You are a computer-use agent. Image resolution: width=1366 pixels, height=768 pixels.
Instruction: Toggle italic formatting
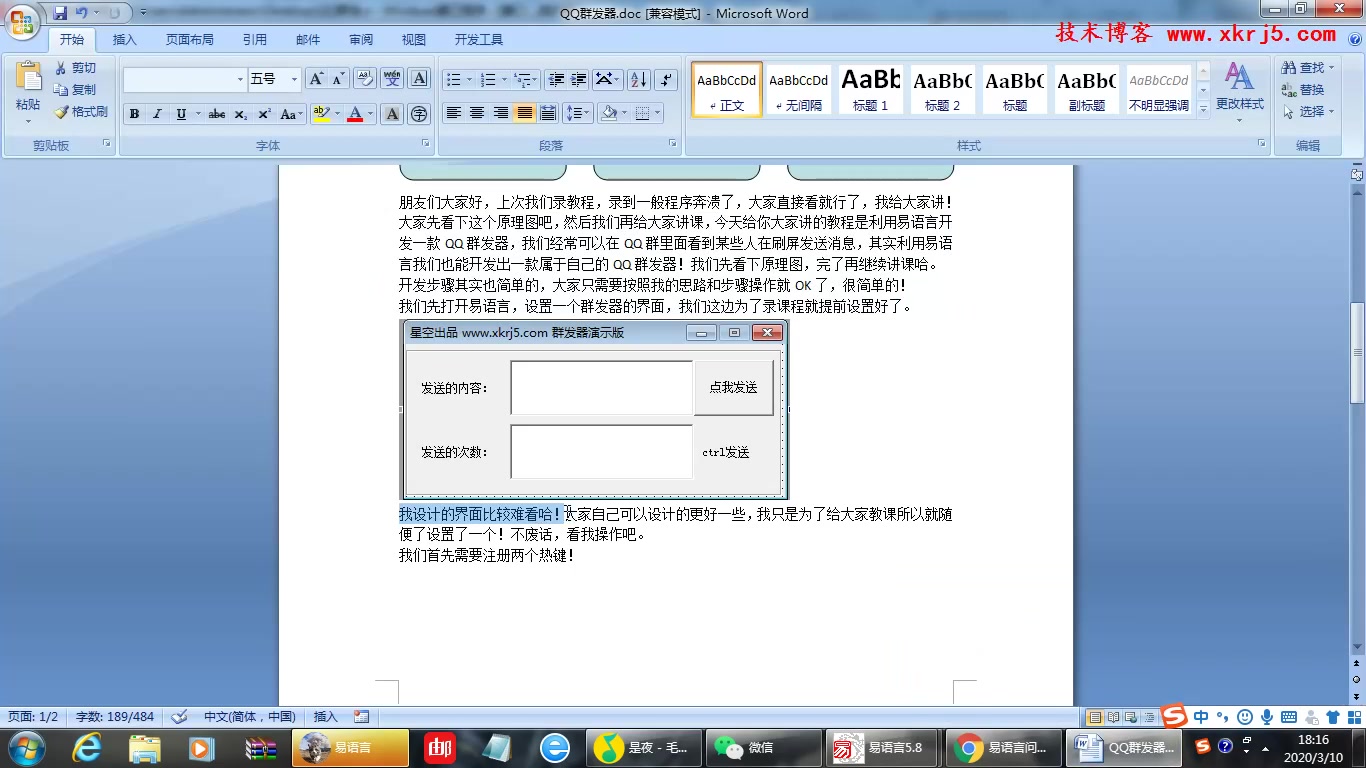157,114
